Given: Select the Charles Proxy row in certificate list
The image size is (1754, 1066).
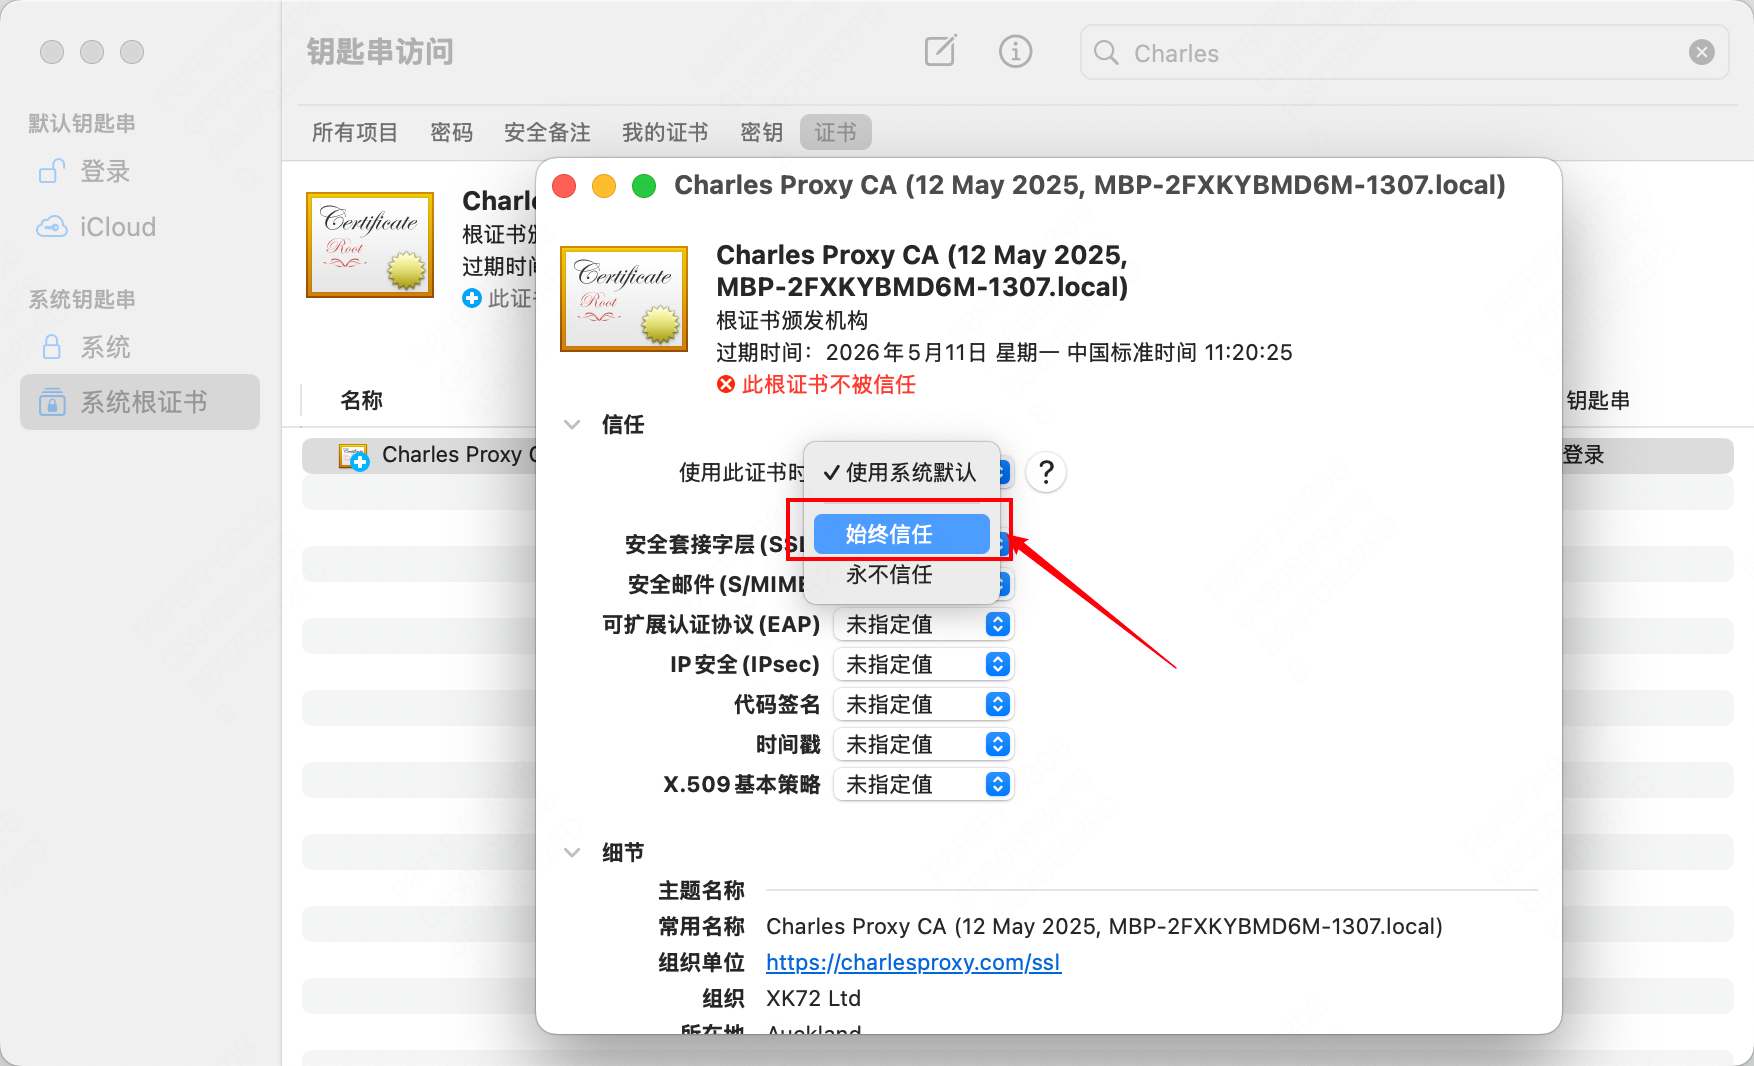Looking at the screenshot, I should pyautogui.click(x=1018, y=455).
